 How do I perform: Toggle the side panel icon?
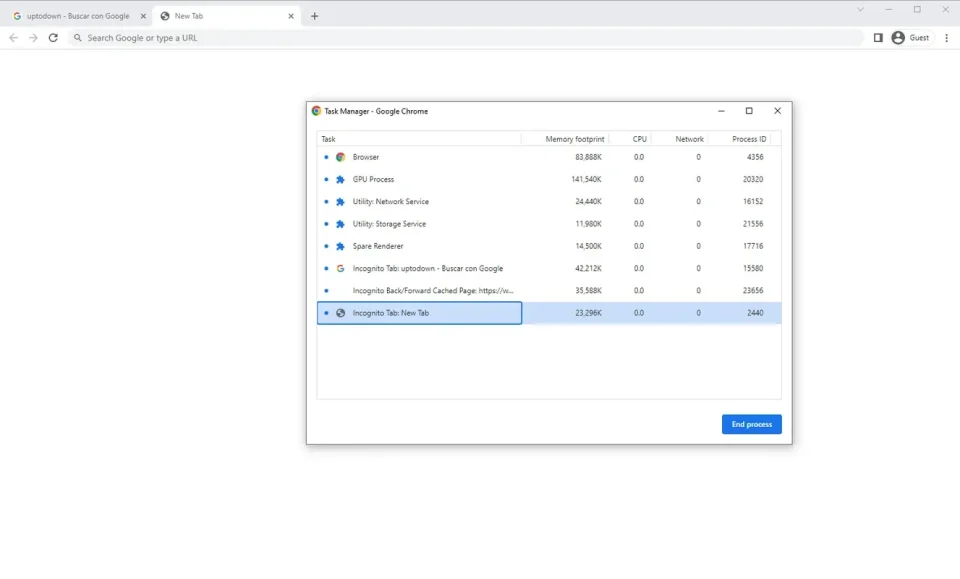click(878, 38)
